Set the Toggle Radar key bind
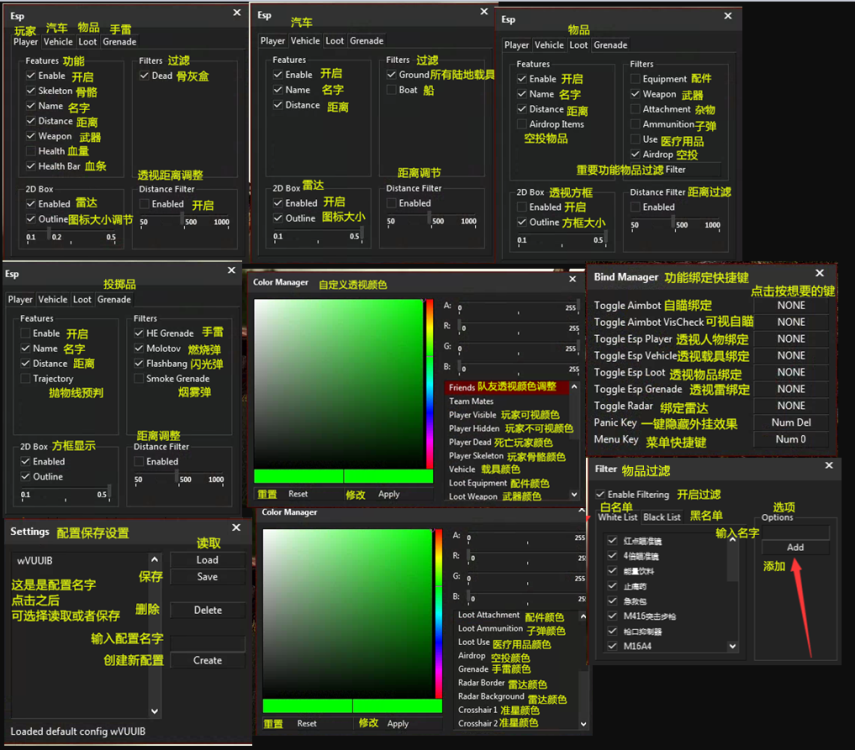855x750 pixels. 790,406
